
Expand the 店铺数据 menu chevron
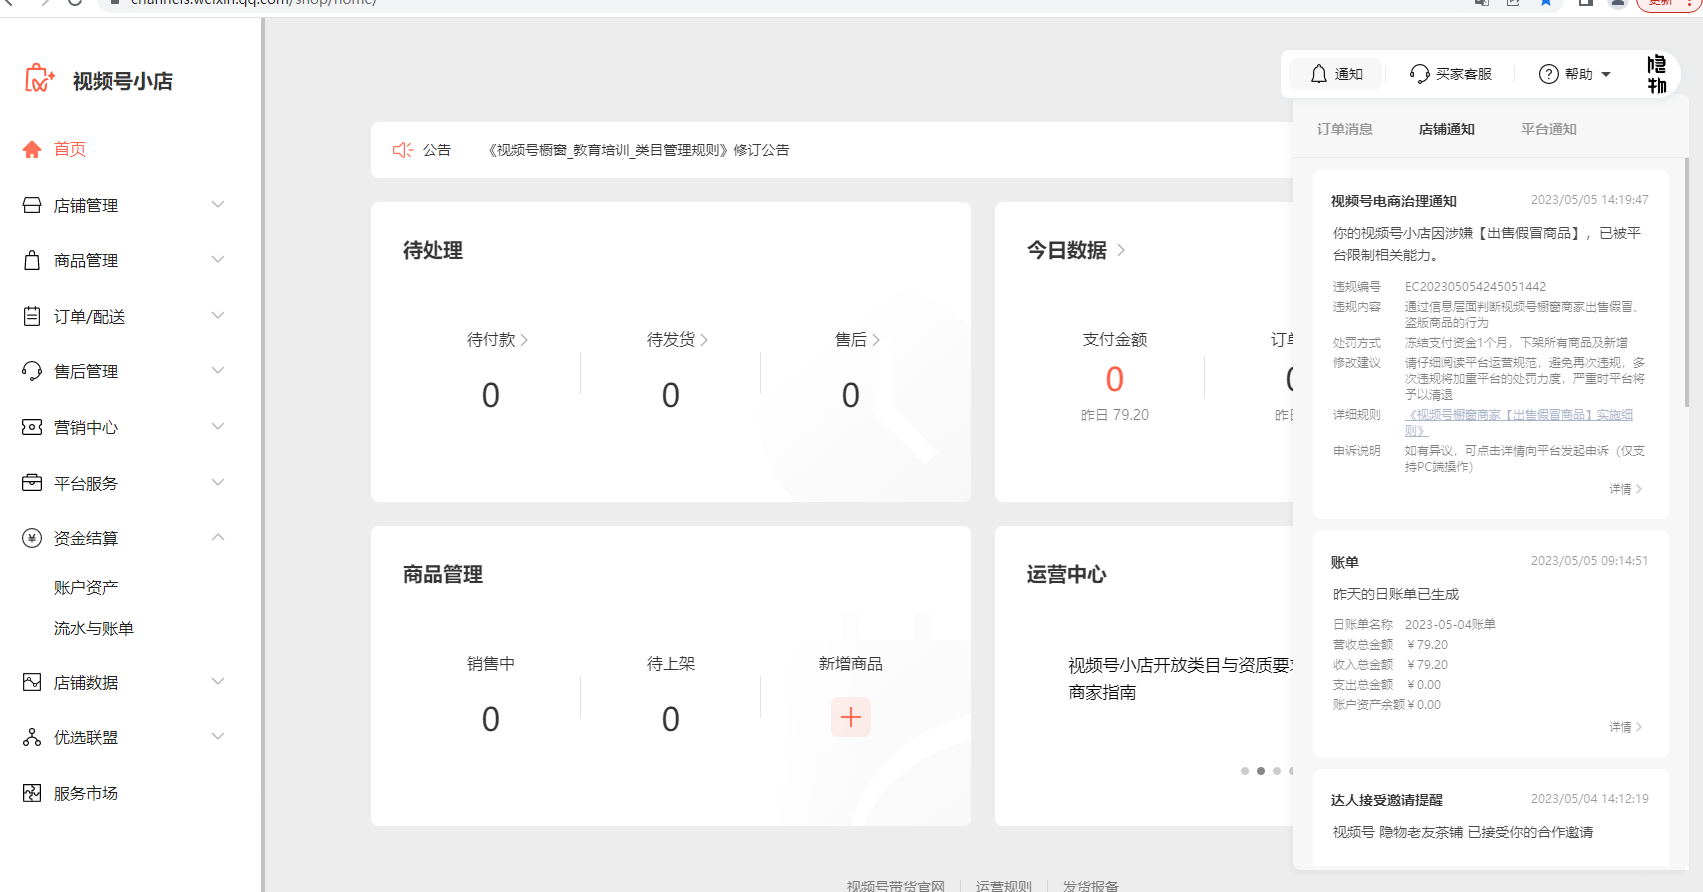tap(218, 681)
